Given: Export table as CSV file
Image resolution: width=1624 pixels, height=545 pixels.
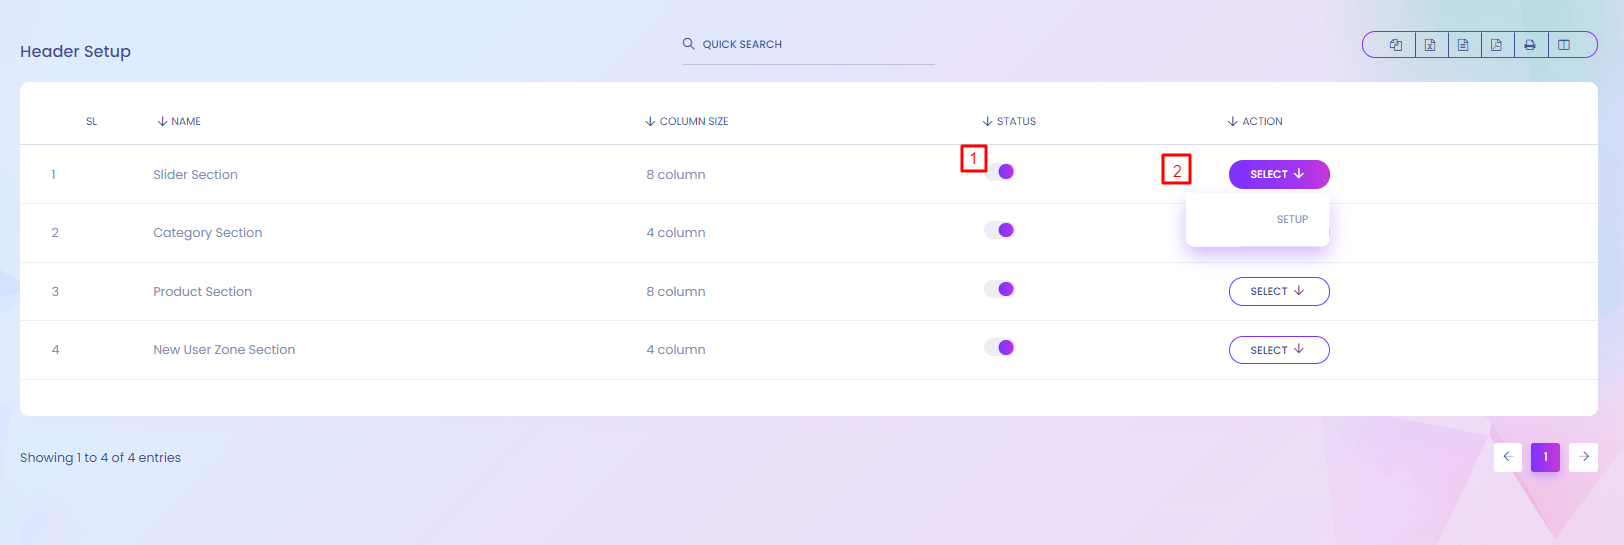Looking at the screenshot, I should pos(1463,45).
